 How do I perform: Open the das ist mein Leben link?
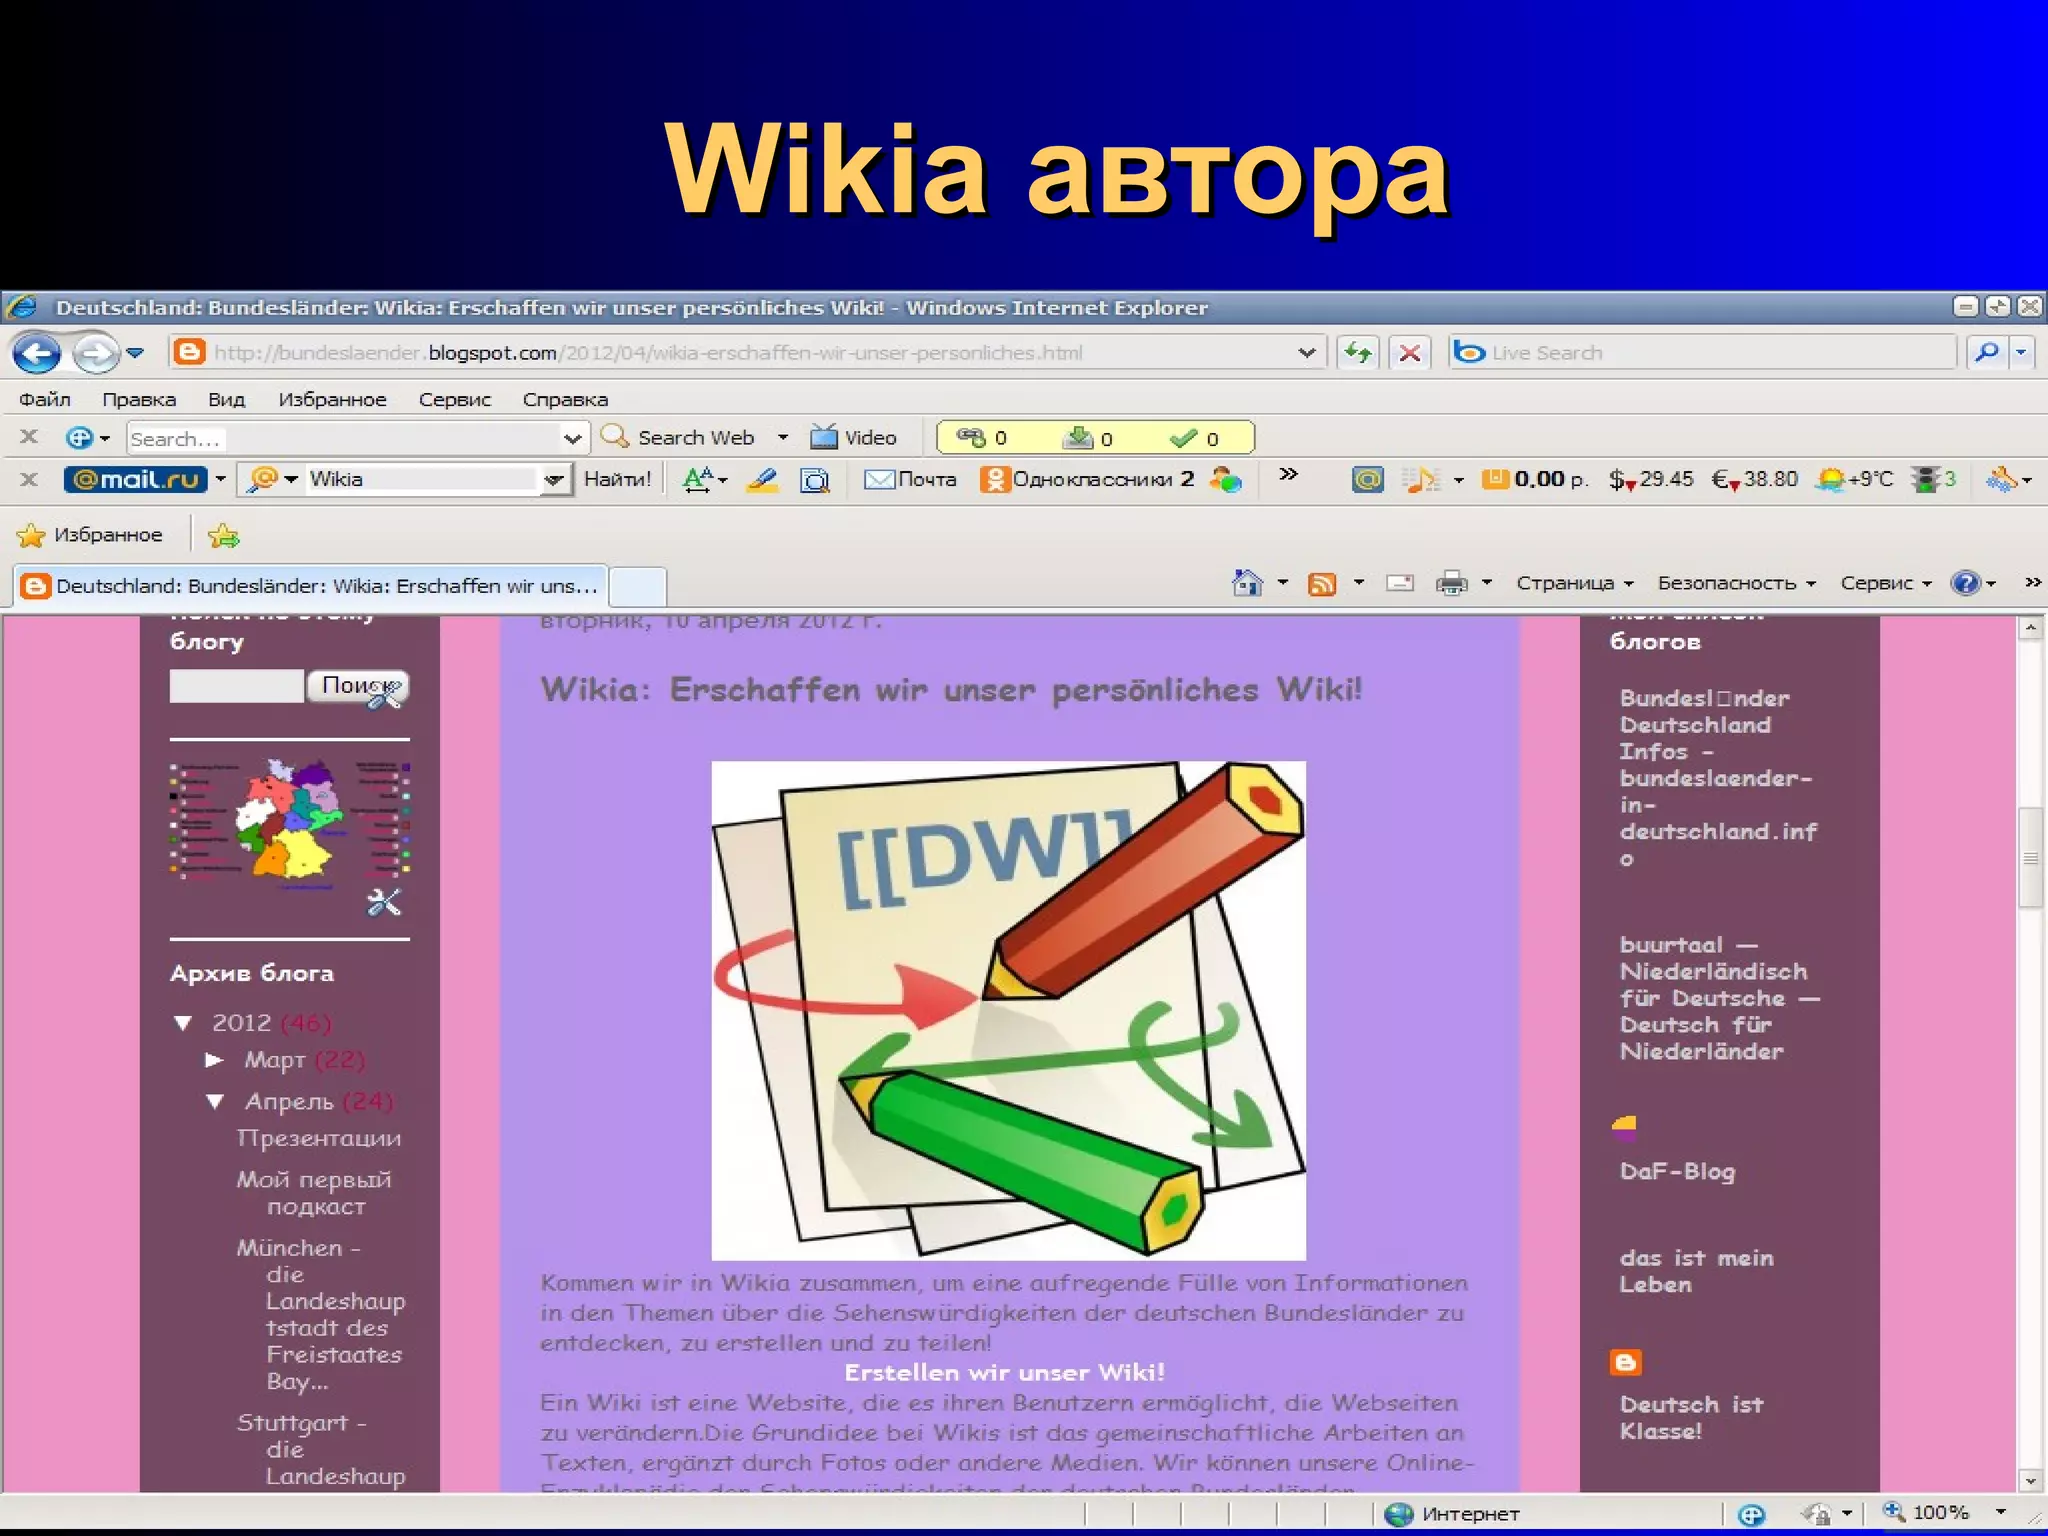click(x=1696, y=1271)
